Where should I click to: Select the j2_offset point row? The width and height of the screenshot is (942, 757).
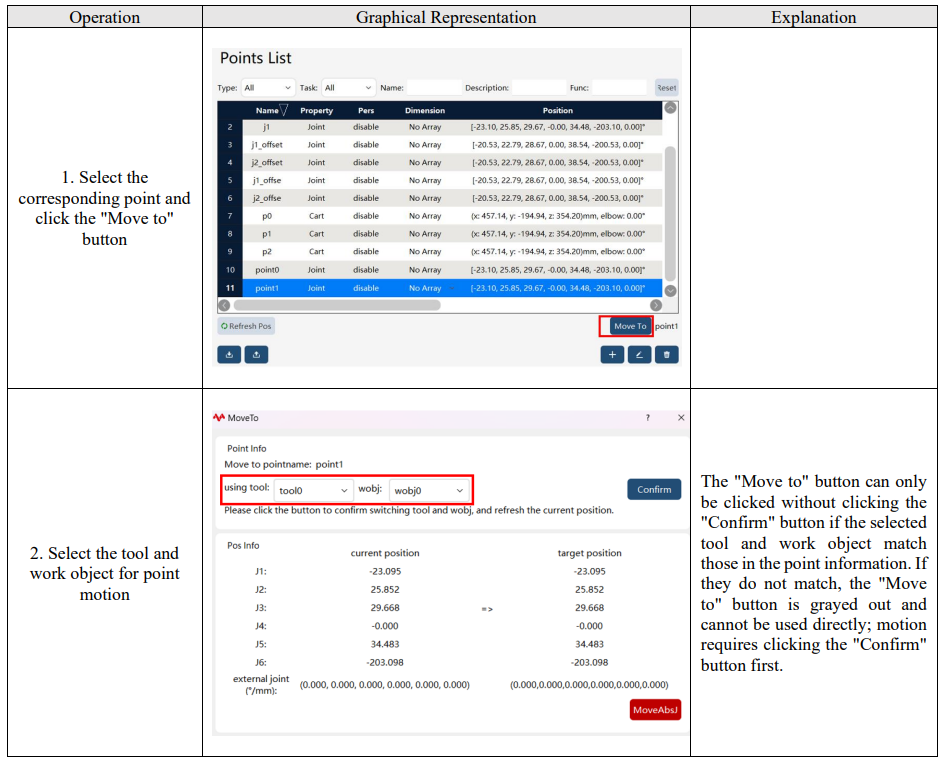tap(440, 163)
